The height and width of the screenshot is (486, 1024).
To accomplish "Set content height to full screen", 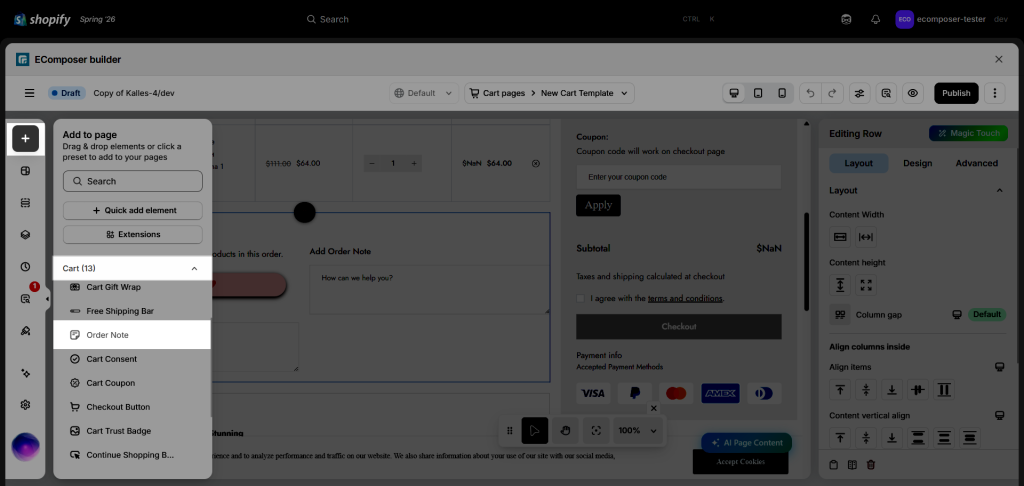I will (x=866, y=285).
